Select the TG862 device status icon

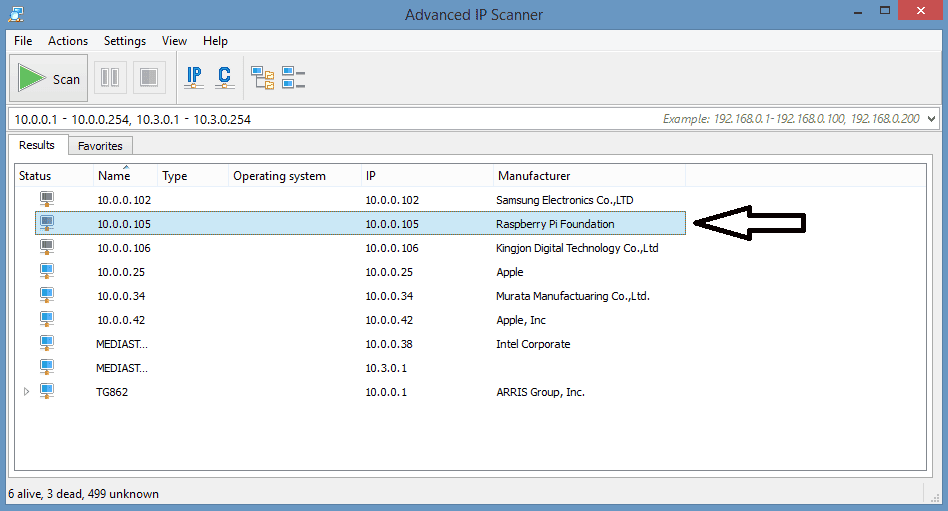tap(47, 391)
